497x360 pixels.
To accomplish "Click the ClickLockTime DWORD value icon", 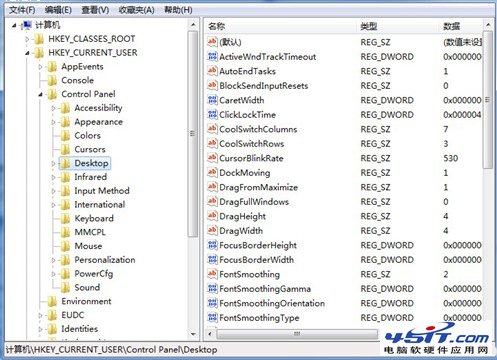I will (212, 114).
